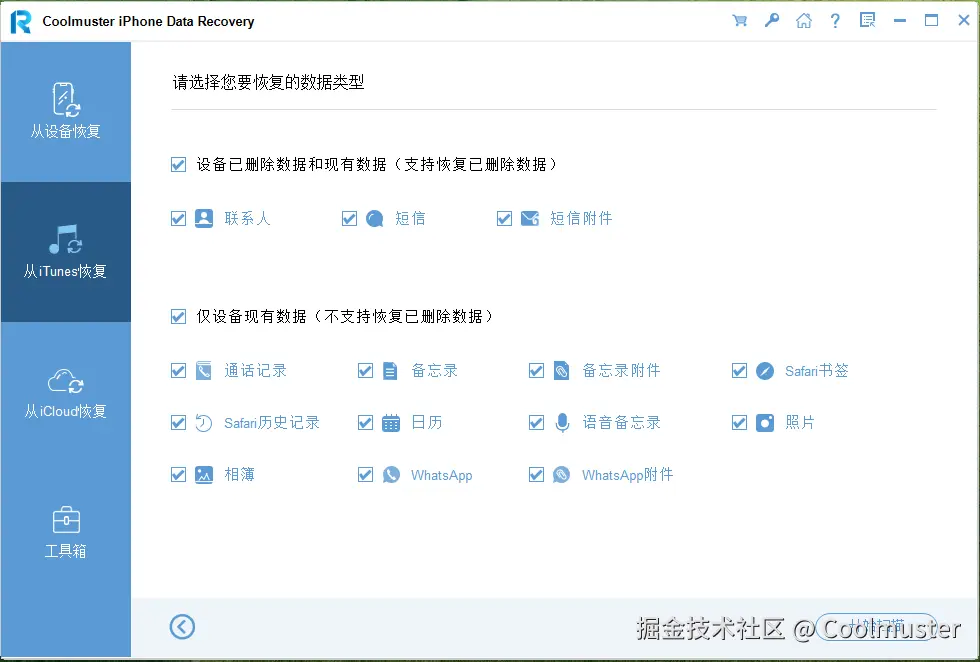Click the home icon in title bar

(x=804, y=20)
